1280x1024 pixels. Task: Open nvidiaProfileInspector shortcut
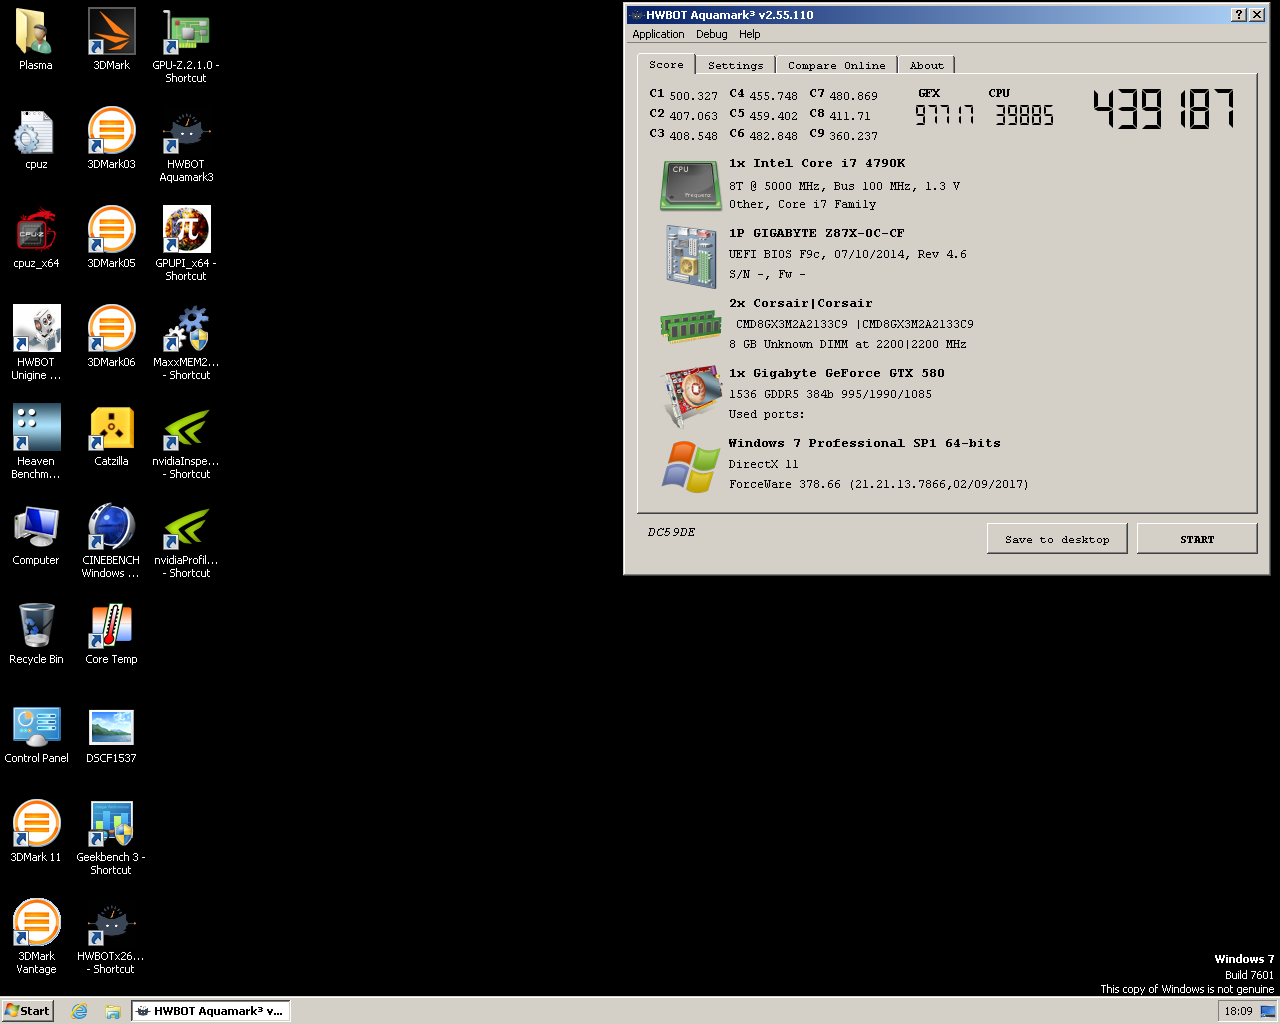(x=186, y=541)
